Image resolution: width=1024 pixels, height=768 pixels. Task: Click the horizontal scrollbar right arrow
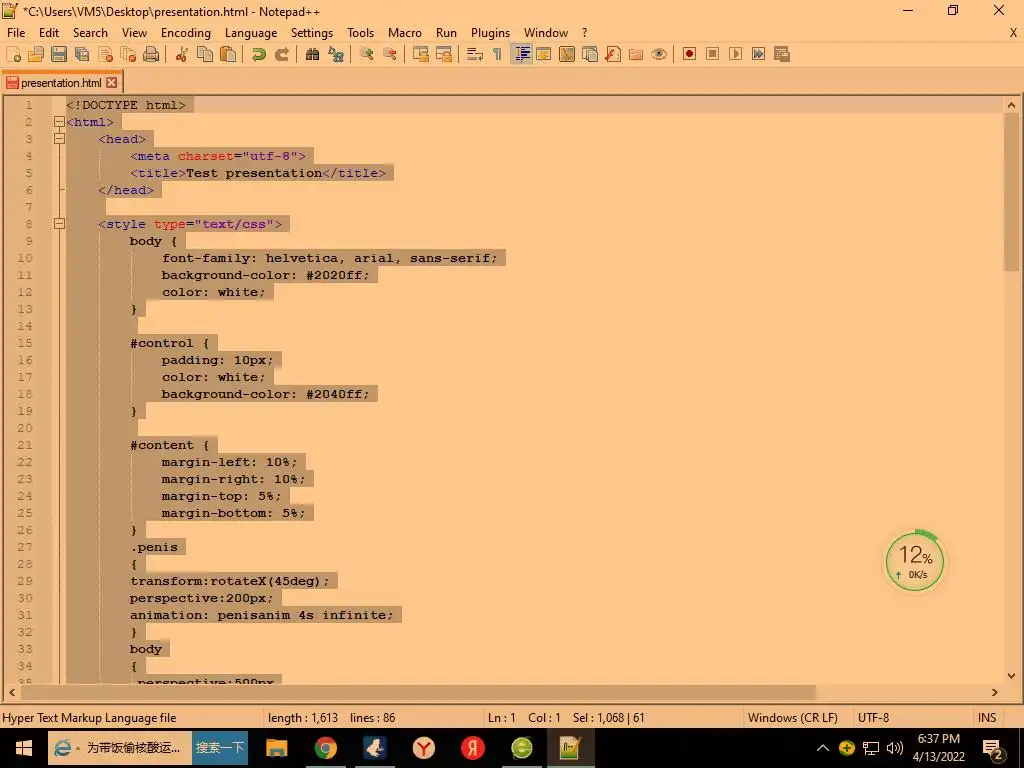(995, 692)
